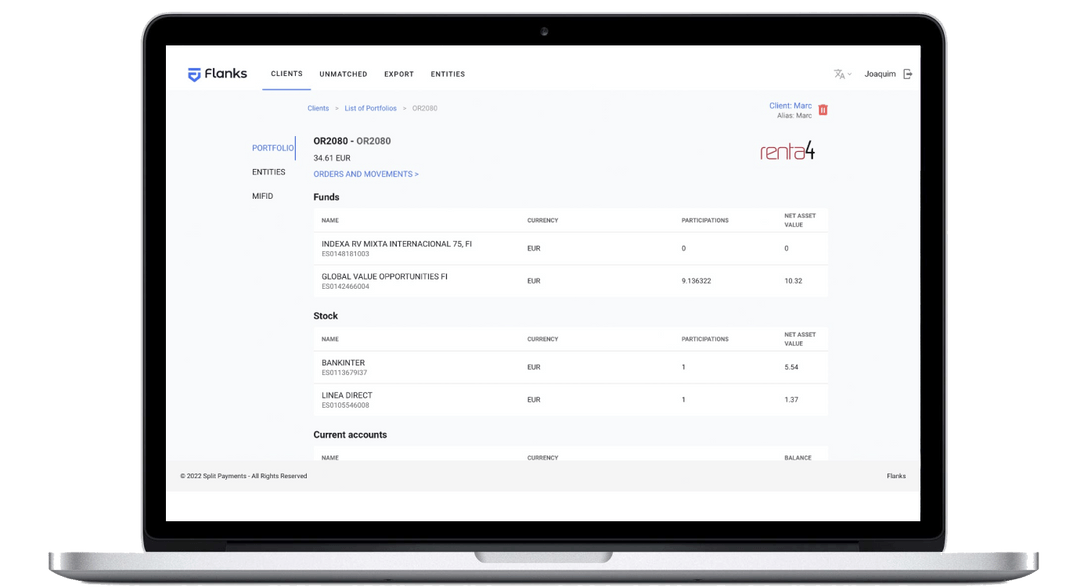The width and height of the screenshot is (1080, 587).
Task: Click the Flanks shield logo
Action: 195,73
